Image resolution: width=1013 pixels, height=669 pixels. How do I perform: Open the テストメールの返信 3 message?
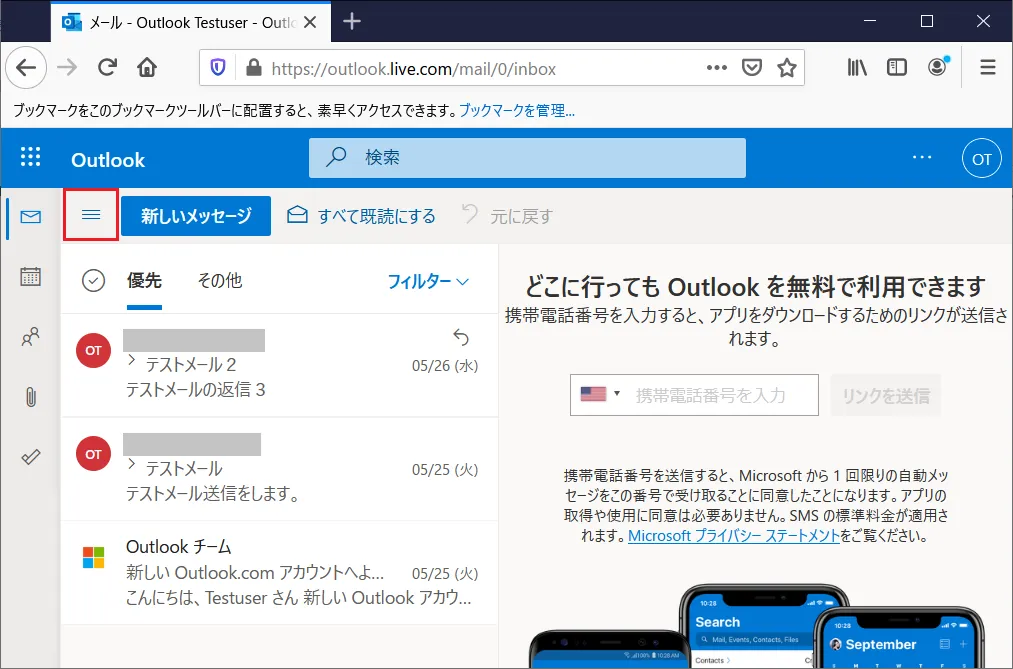280,365
